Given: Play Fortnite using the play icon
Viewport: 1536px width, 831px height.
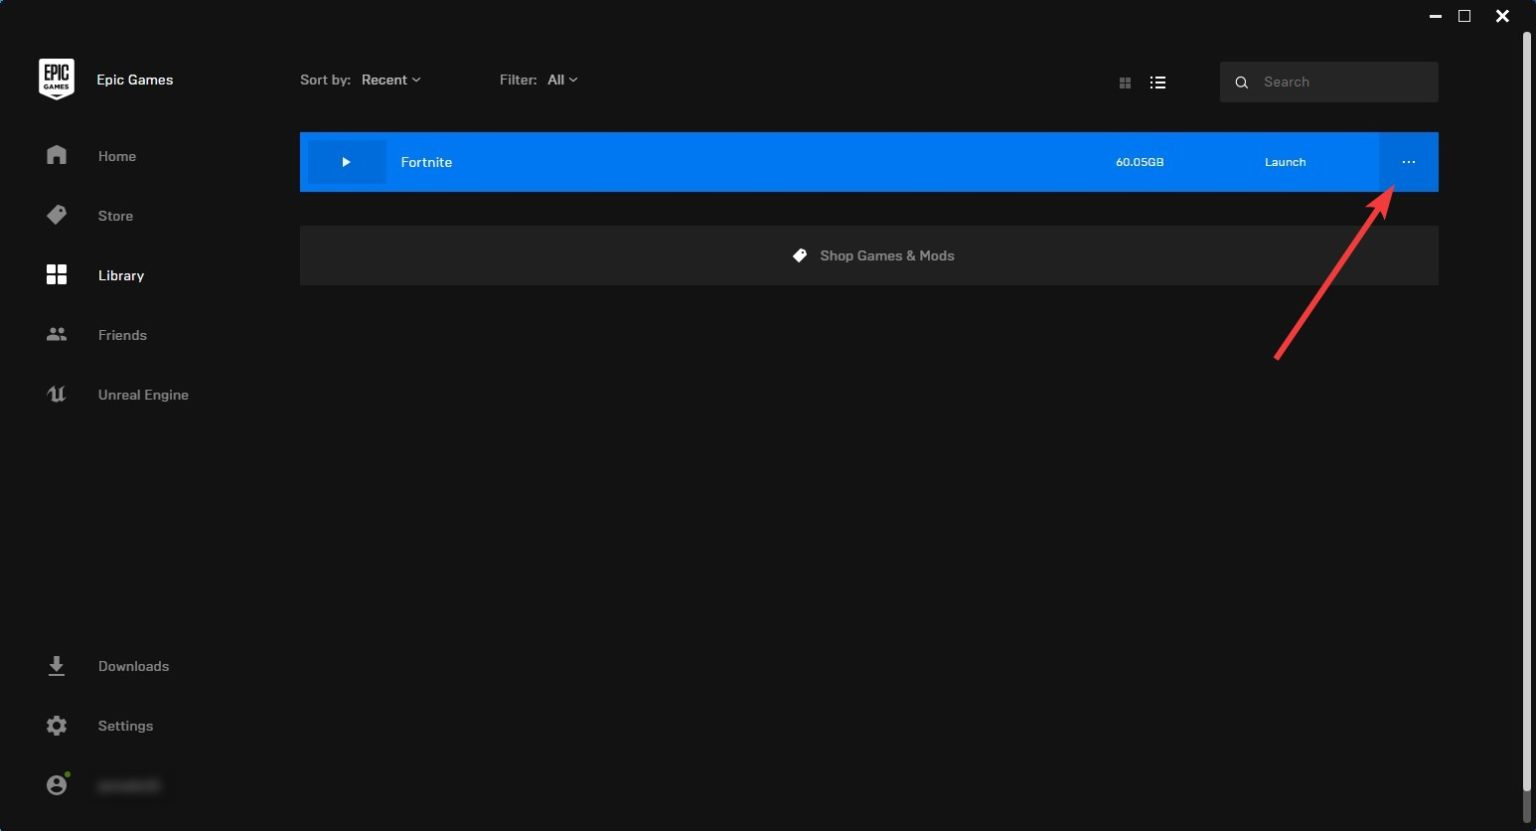Looking at the screenshot, I should pos(346,162).
